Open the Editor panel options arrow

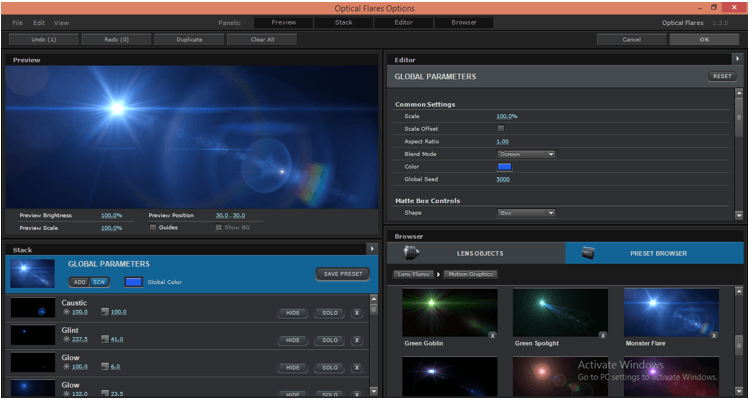[738, 60]
